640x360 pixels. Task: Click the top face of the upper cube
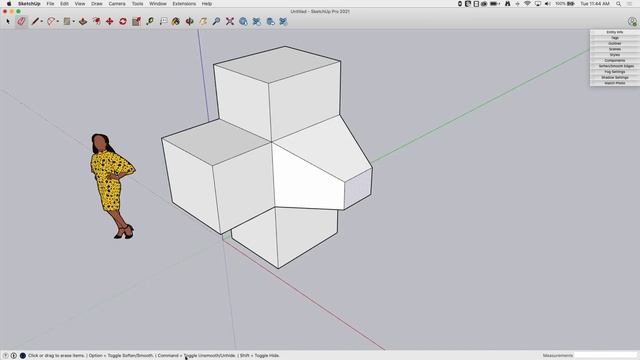click(x=277, y=64)
